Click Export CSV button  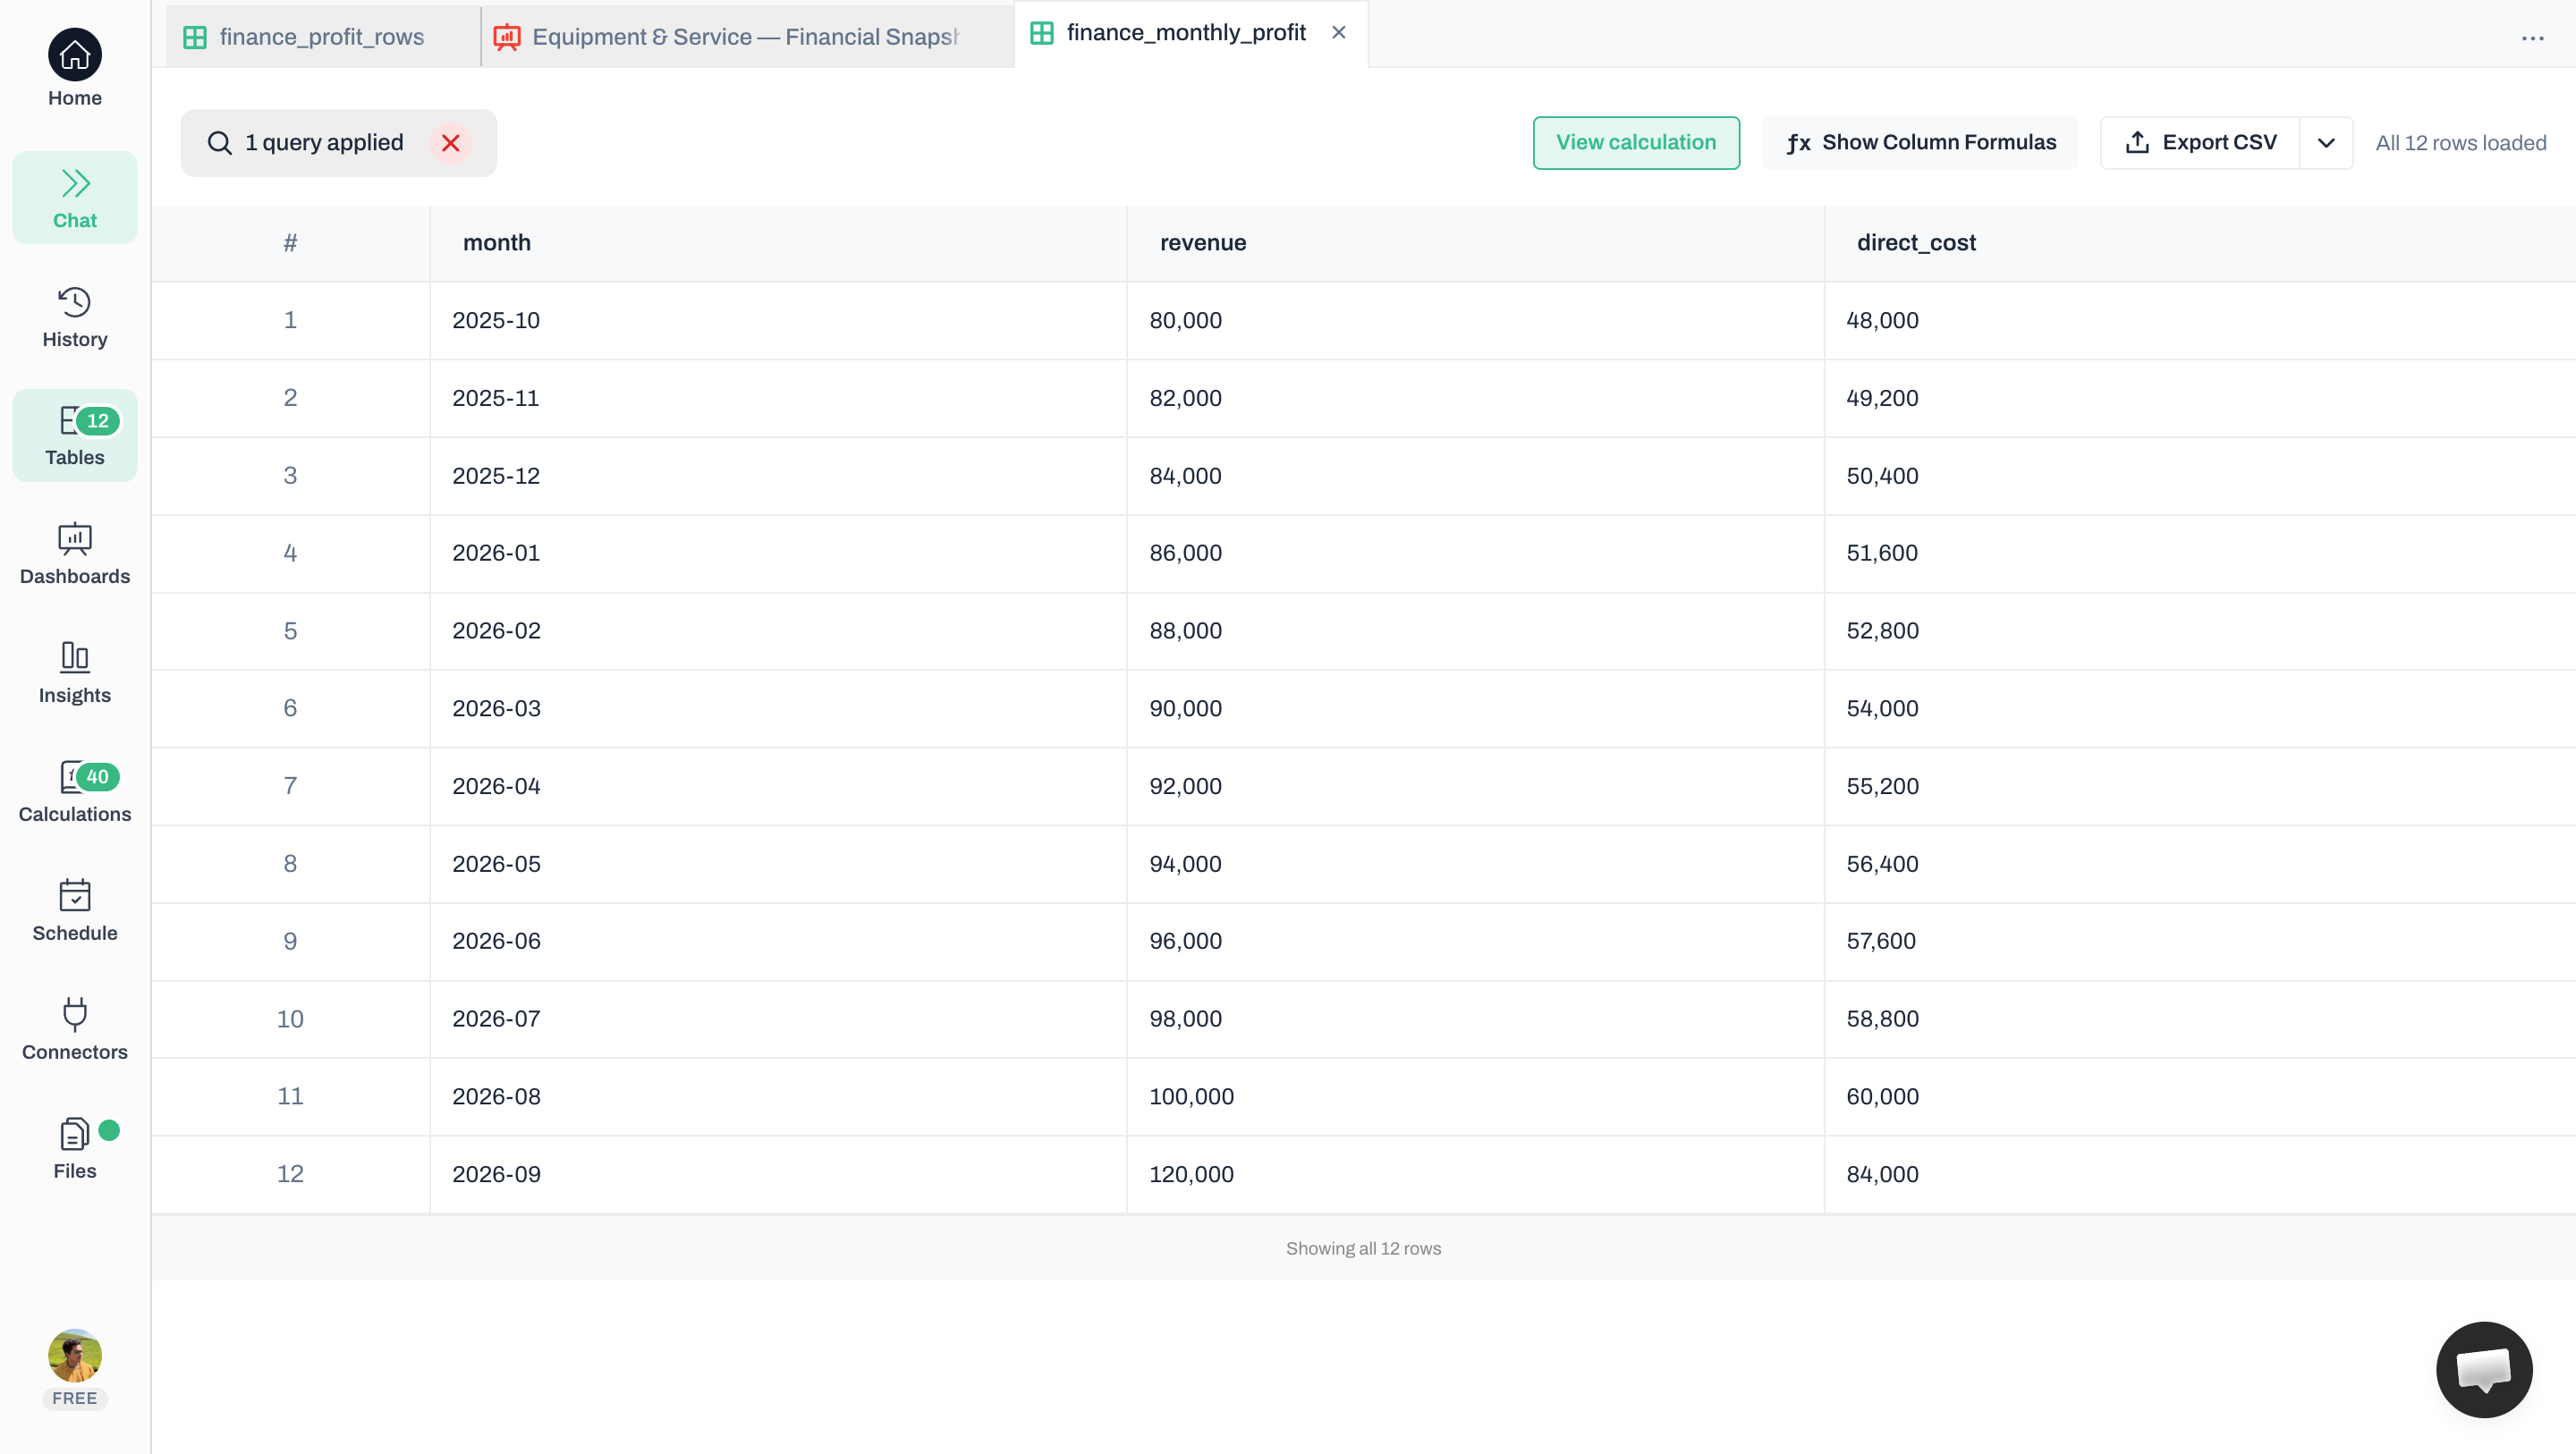pos(2200,143)
